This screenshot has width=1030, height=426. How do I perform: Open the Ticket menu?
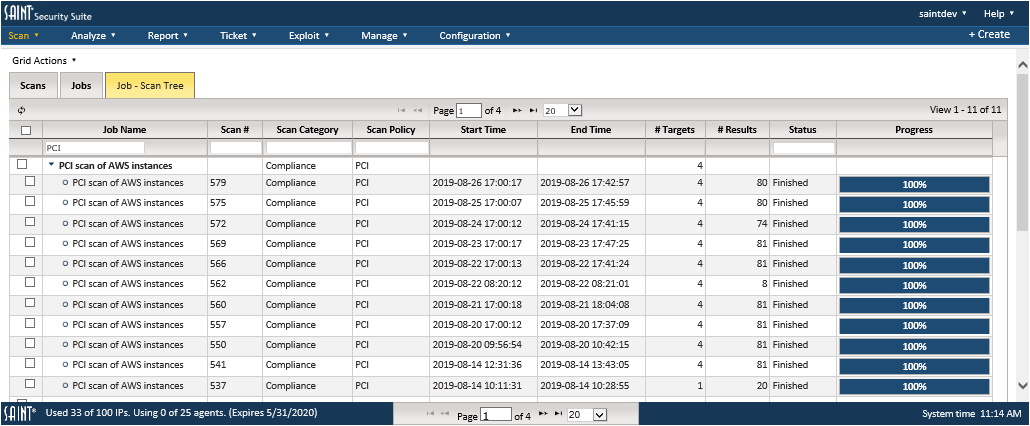click(238, 35)
